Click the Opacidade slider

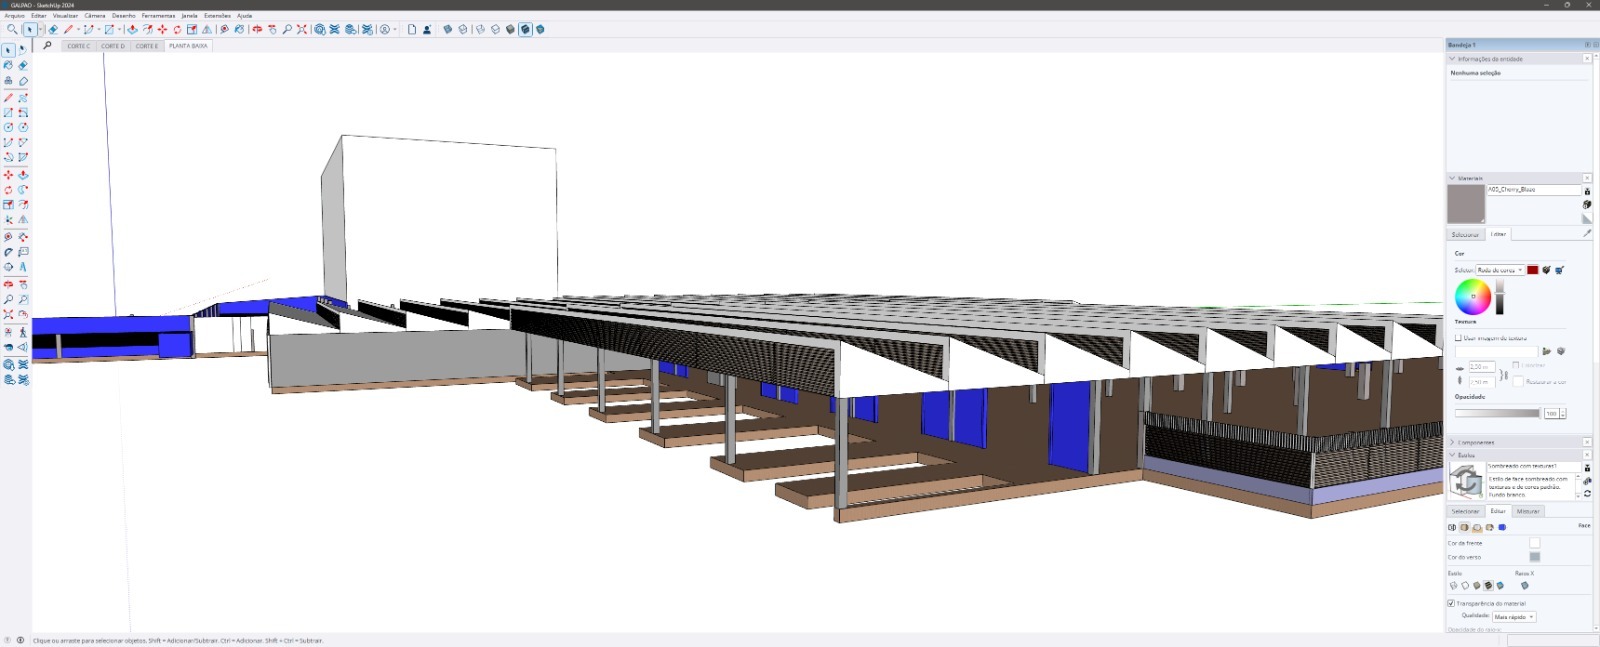tap(1497, 413)
